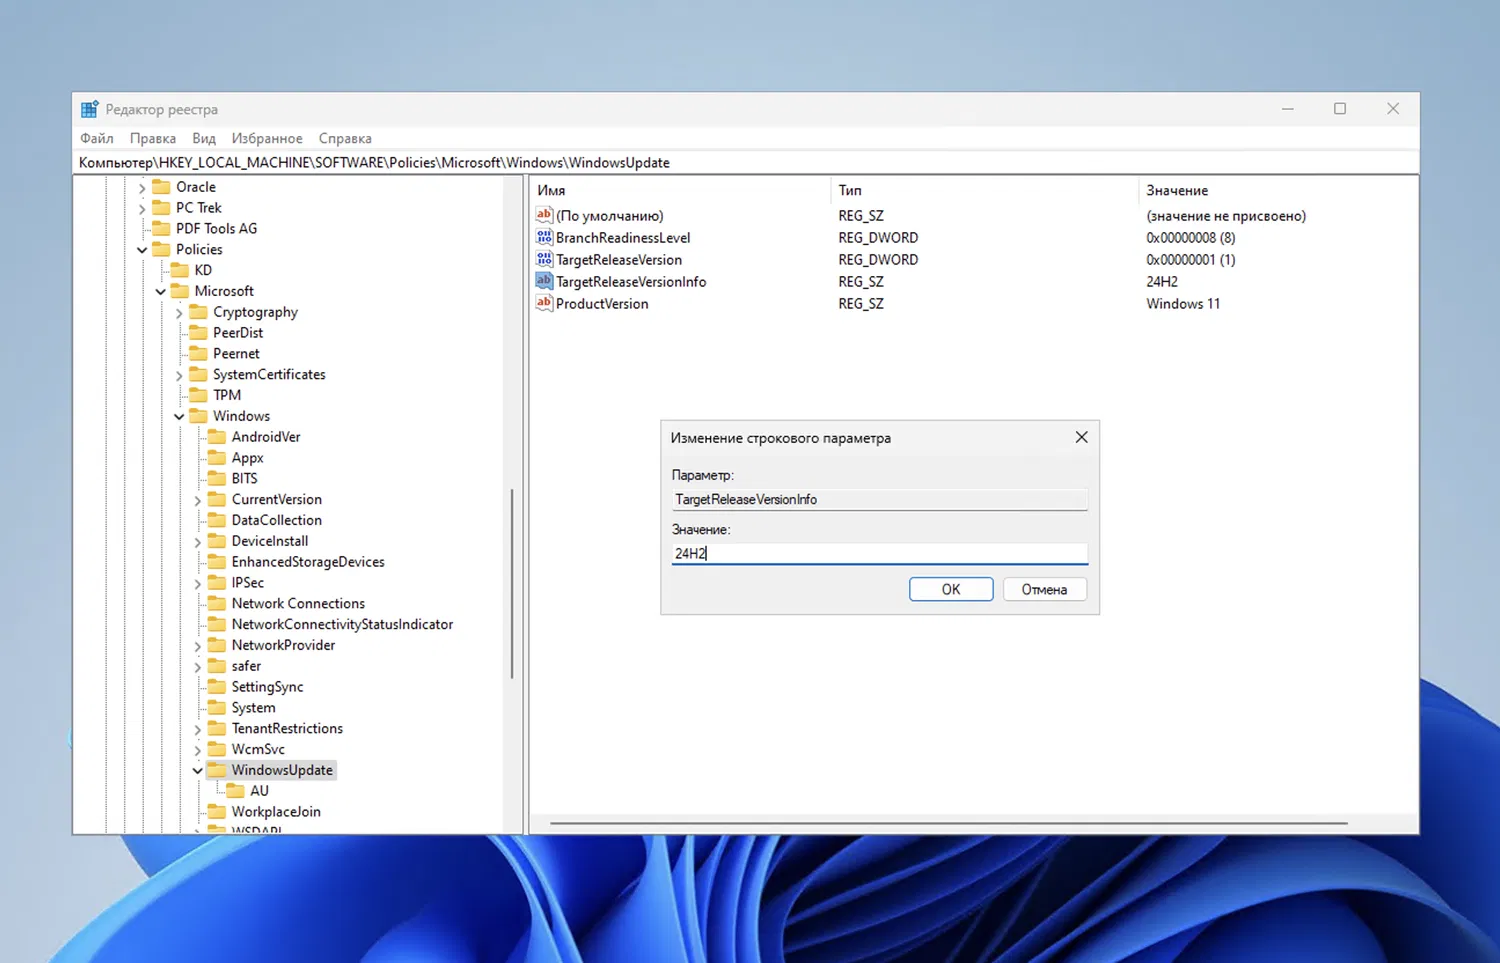Click the values pane horizontal scrollbar
Screen dimensions: 1500x963
pyautogui.click(x=948, y=824)
